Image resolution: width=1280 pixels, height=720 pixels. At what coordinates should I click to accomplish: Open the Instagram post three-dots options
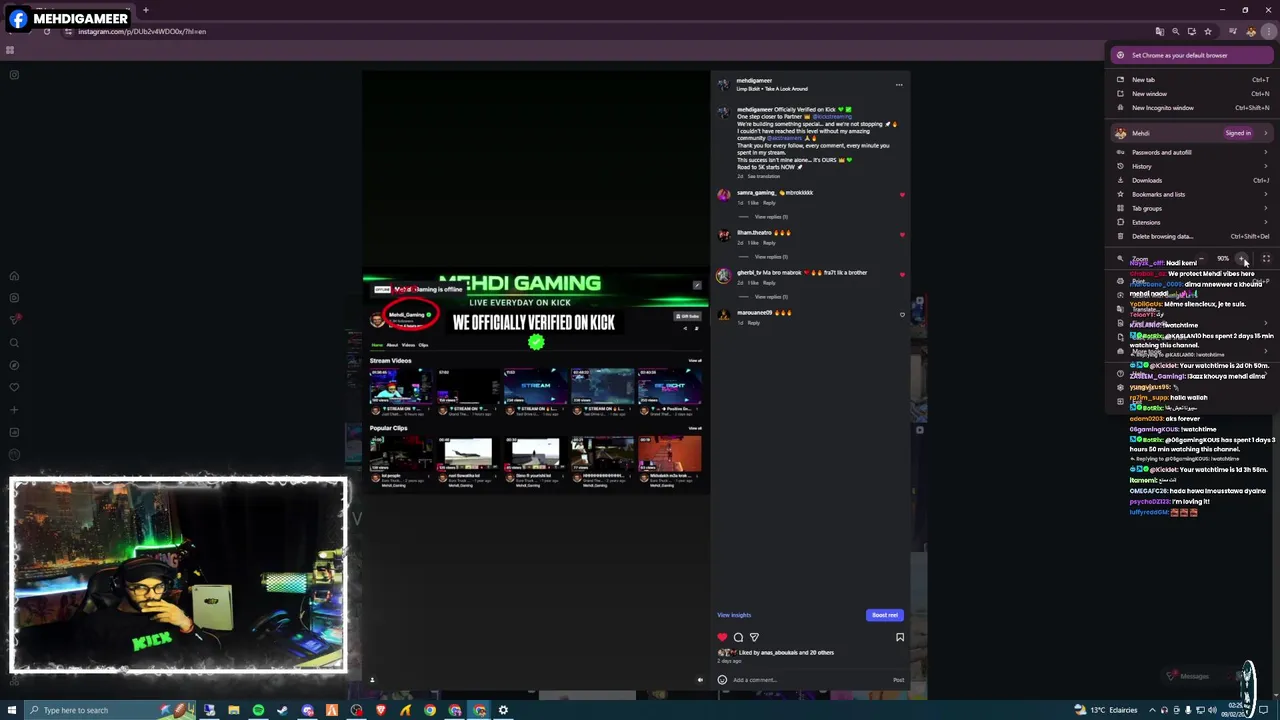[x=899, y=85]
